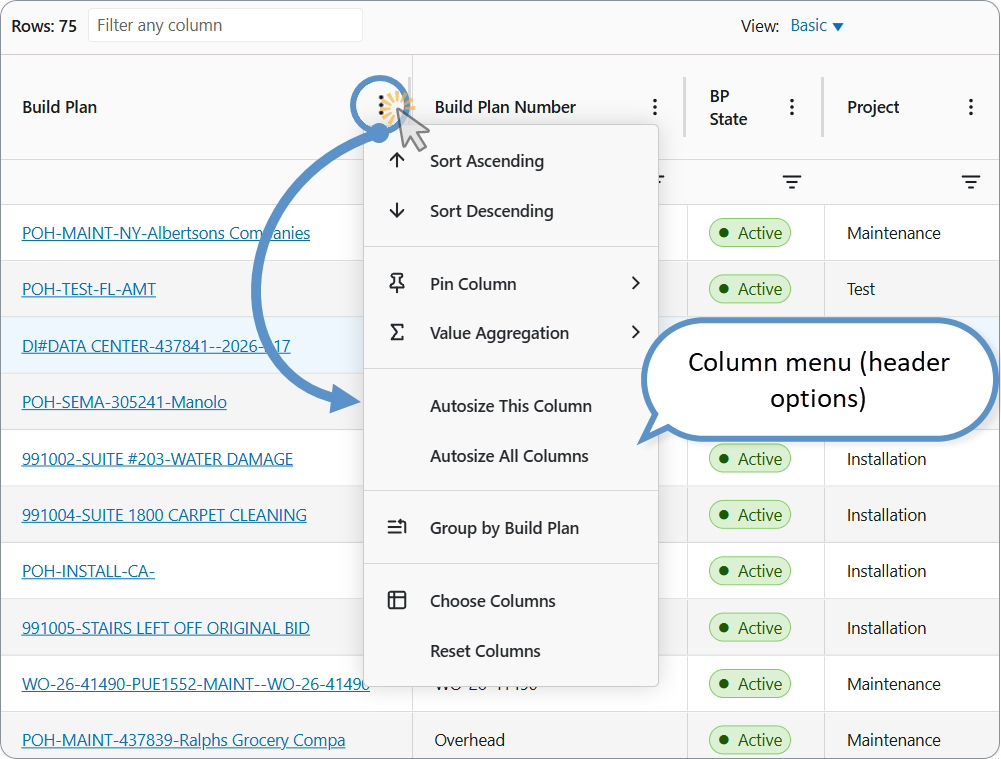Choose Sort Descending from the column menu
This screenshot has width=1001, height=759.
511,211
